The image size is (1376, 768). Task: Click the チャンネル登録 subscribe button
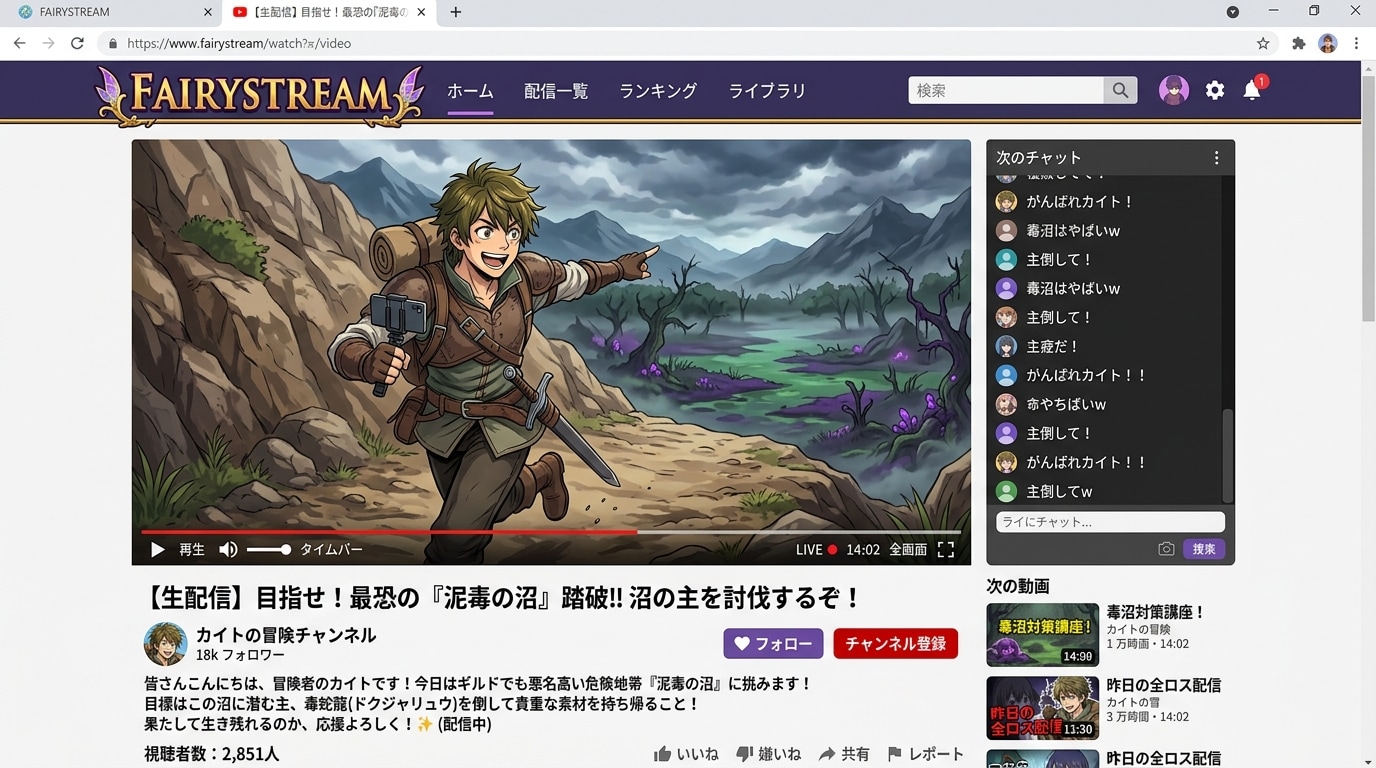896,644
